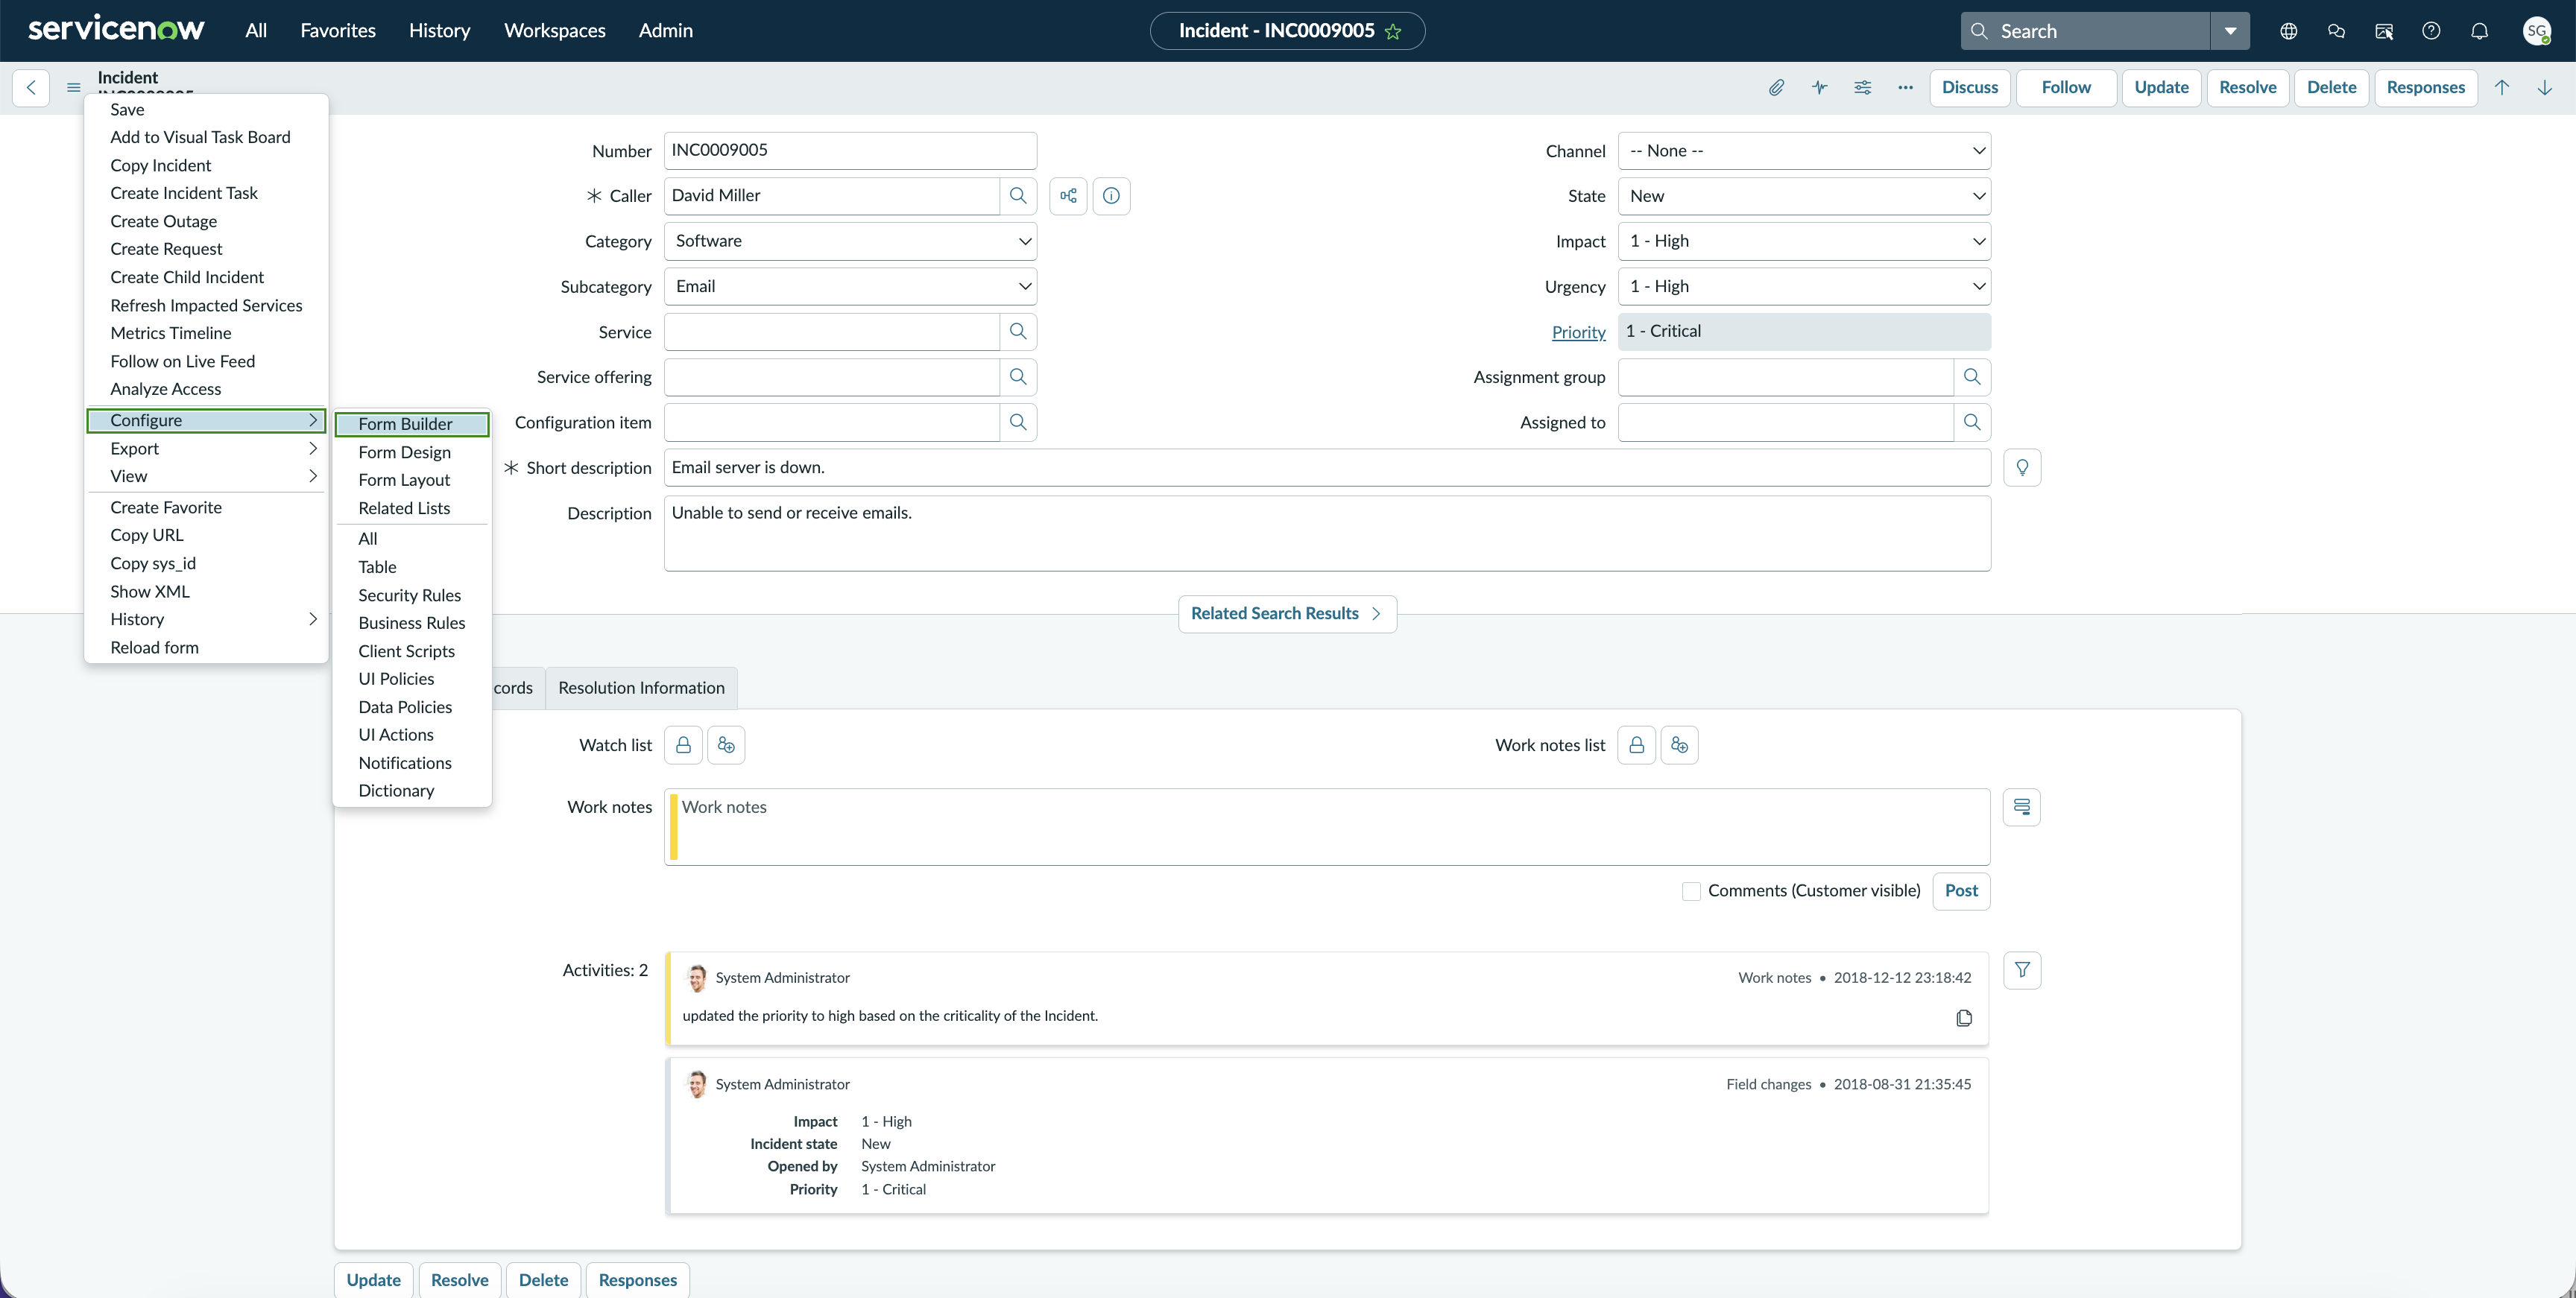Expand the Export submenu

coord(207,449)
